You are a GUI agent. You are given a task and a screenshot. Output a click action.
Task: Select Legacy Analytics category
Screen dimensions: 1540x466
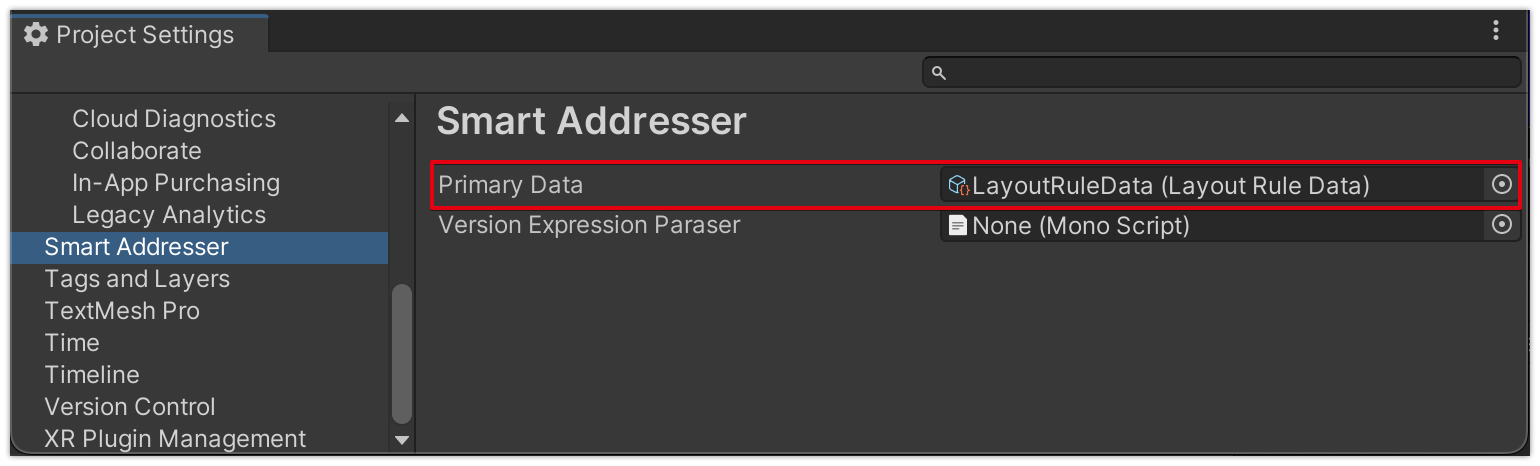coord(169,215)
